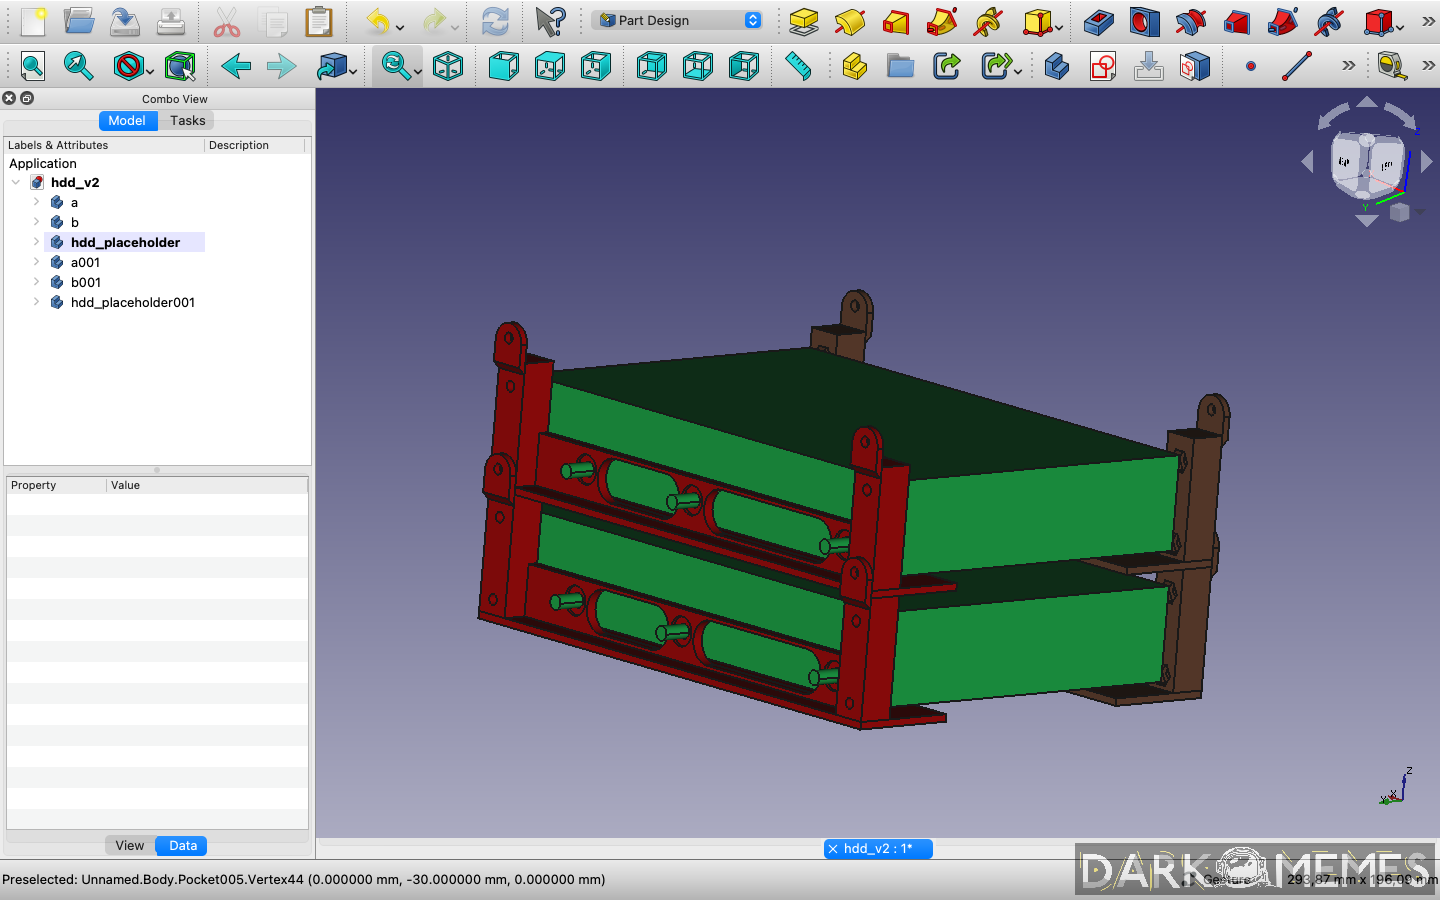This screenshot has height=900, width=1440.
Task: Select the Additive Loft tool
Action: (896, 21)
